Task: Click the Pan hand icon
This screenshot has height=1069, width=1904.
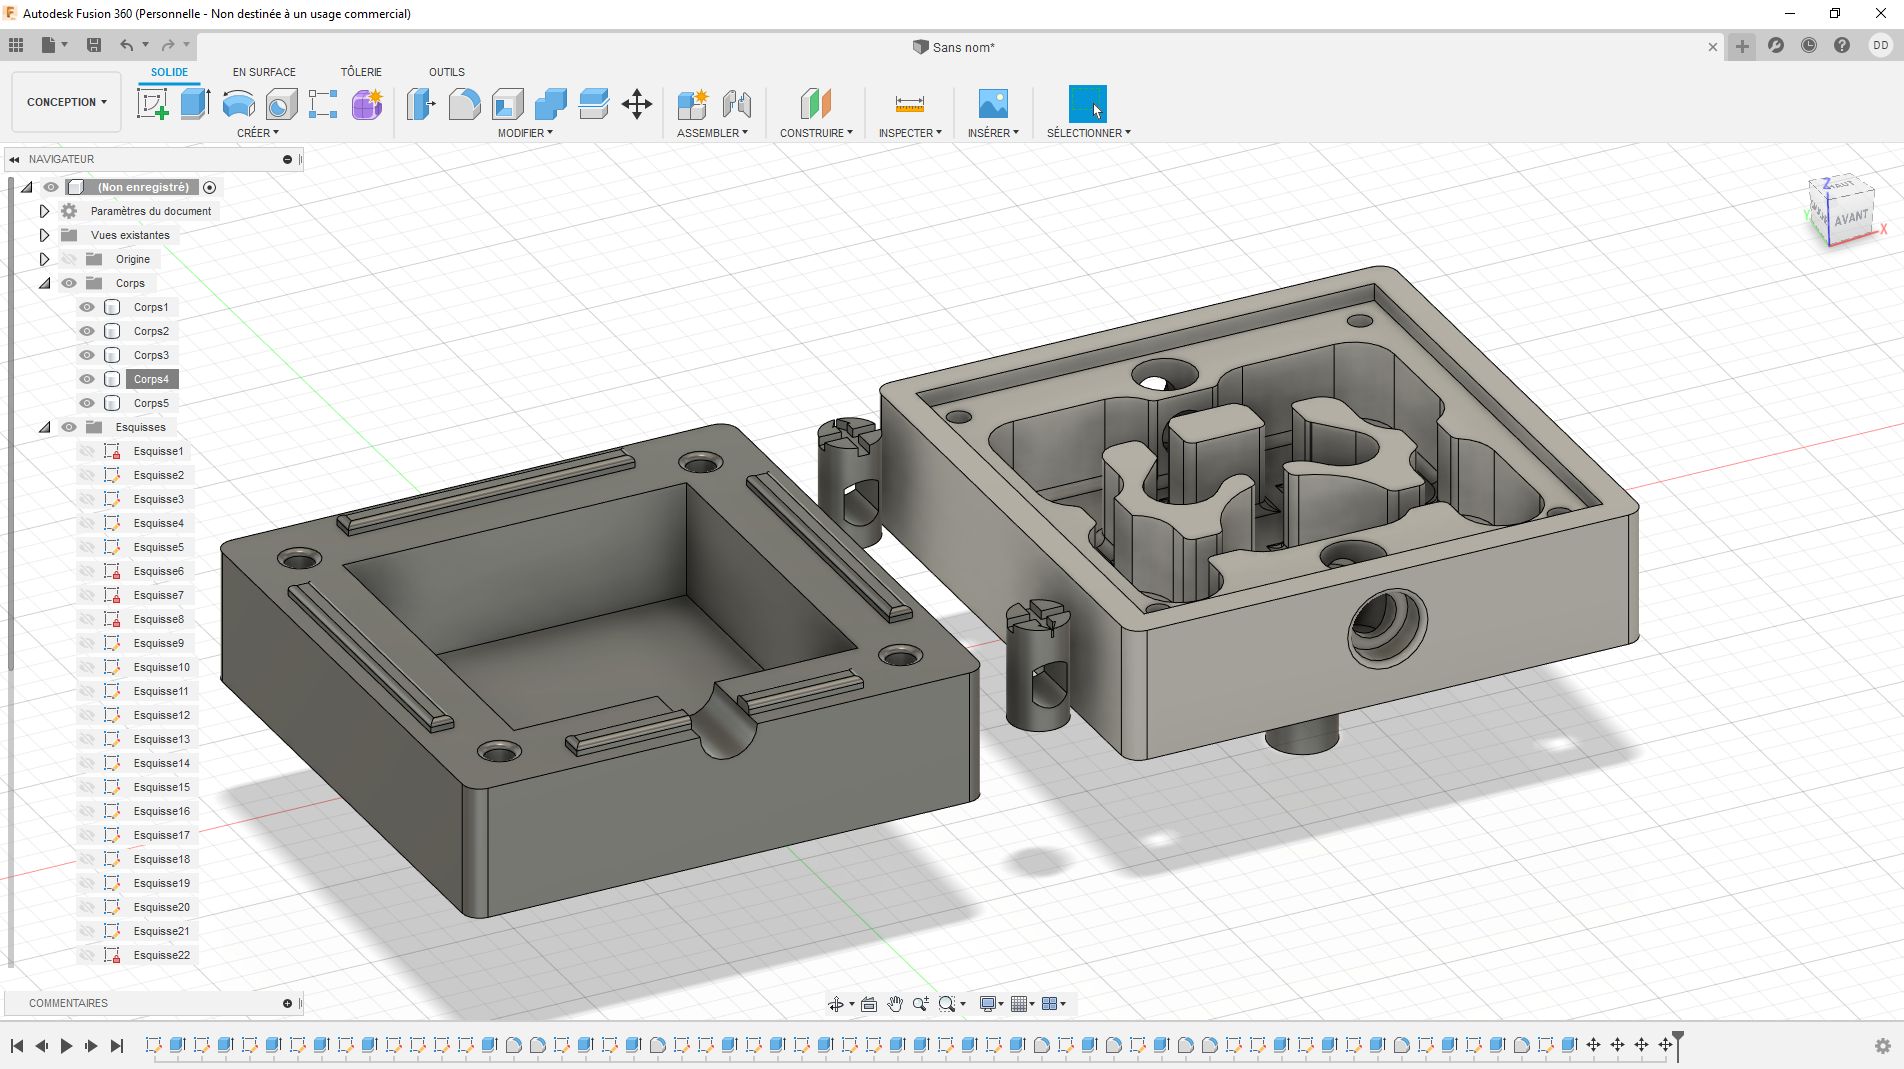Action: 895,1004
